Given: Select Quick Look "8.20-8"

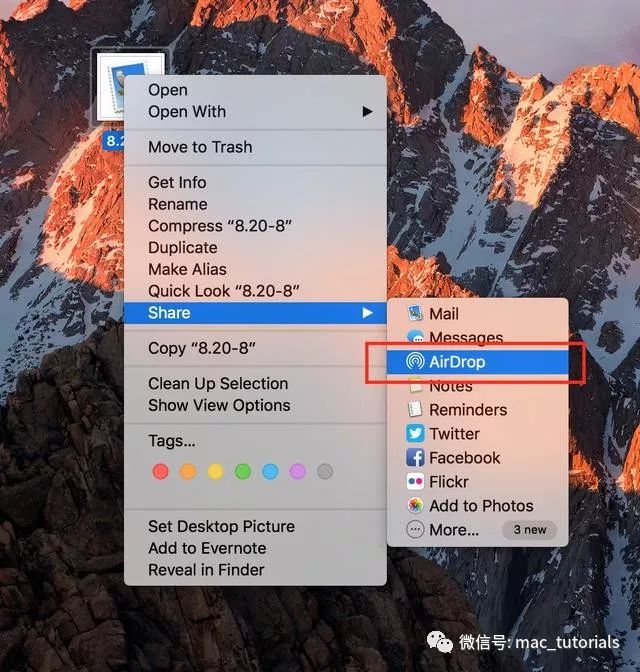Looking at the screenshot, I should pos(224,291).
